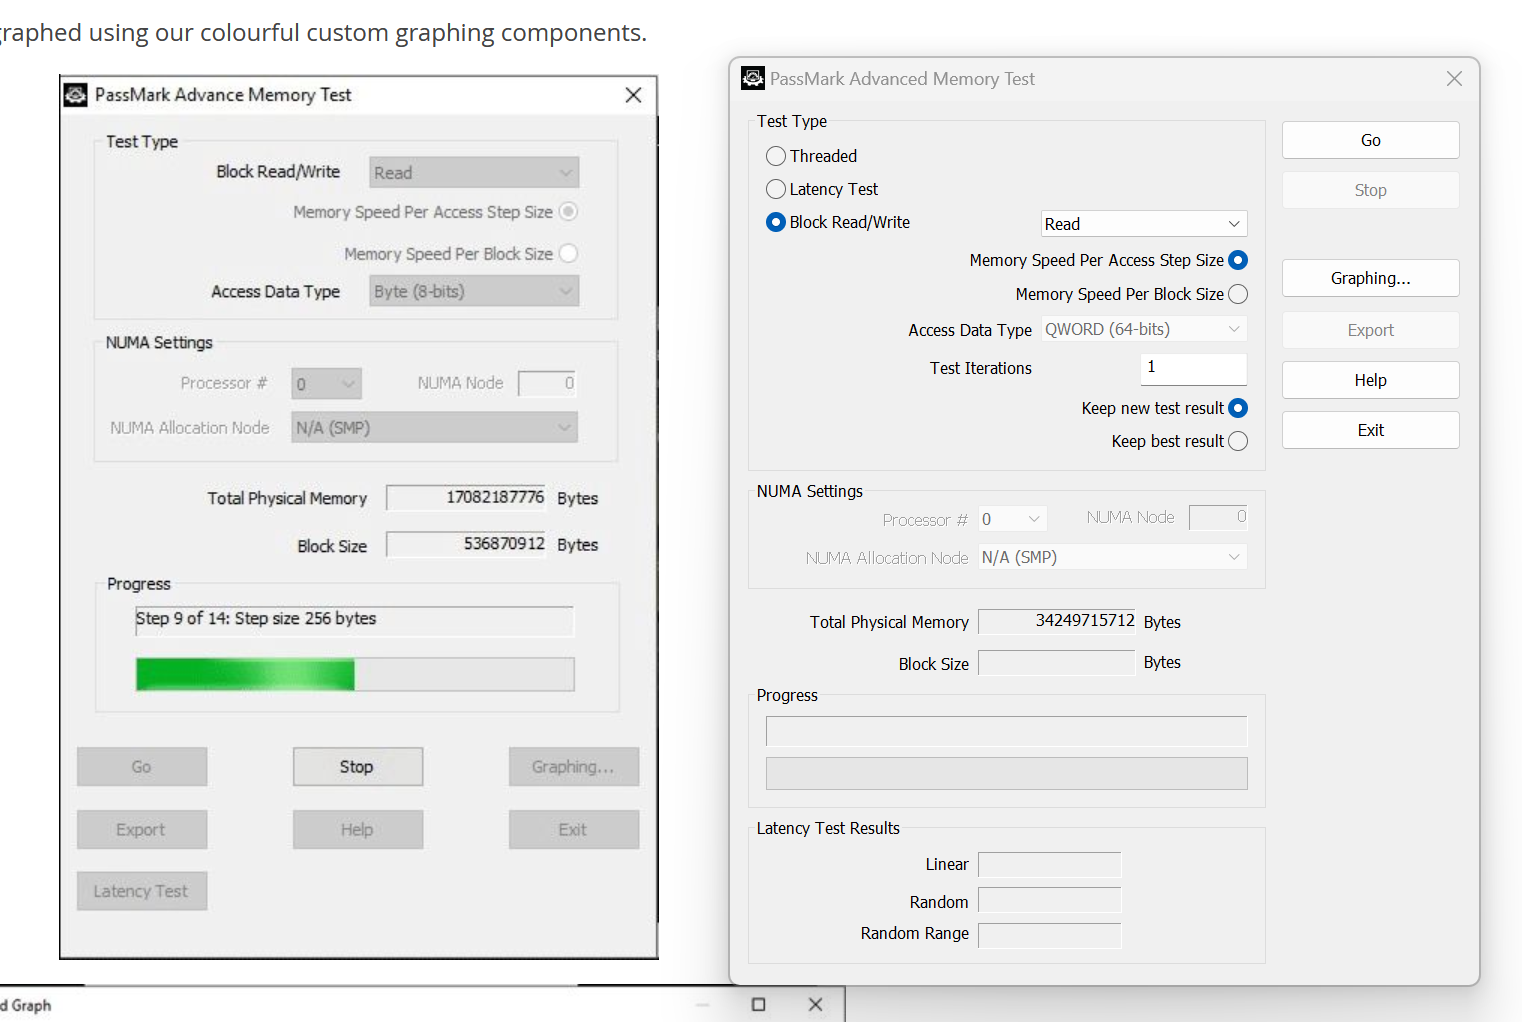Click the empty progress bar in Advanced window
Screen dimensions: 1522x1022
point(1007,774)
